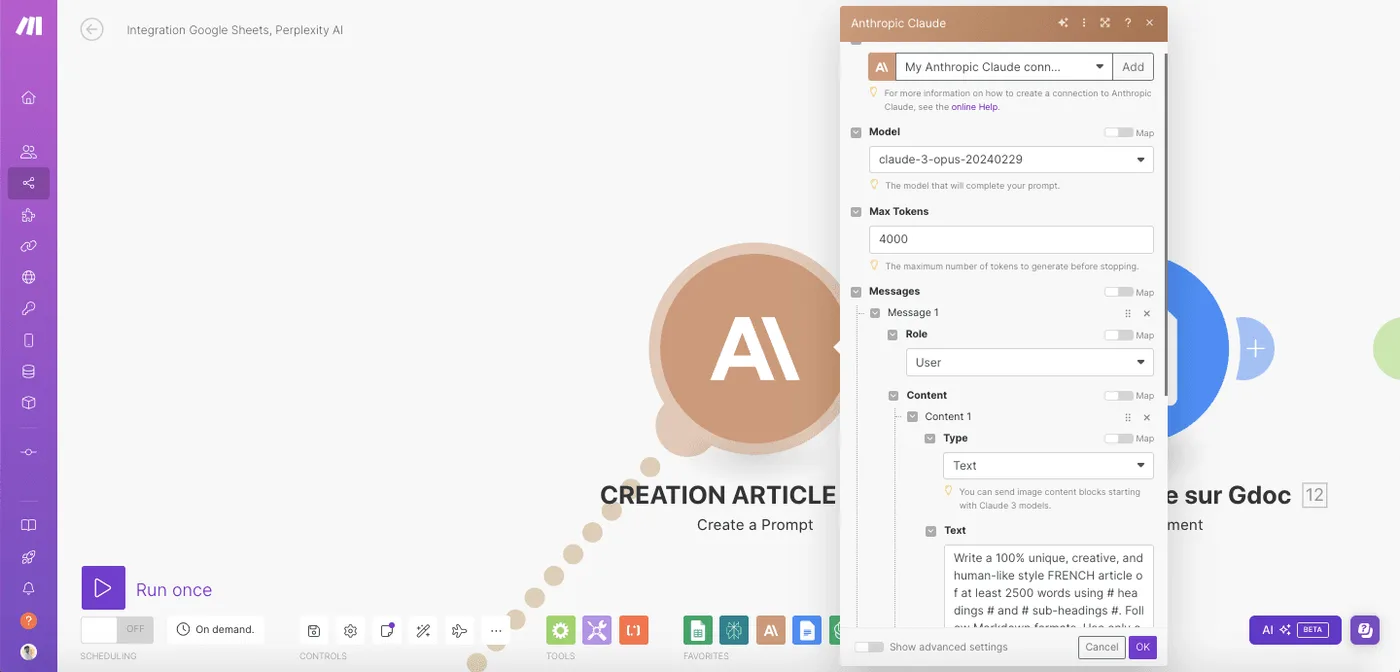Screen dimensions: 1400x672
Task: Toggle Map switch for Role
Action: tap(1118, 335)
